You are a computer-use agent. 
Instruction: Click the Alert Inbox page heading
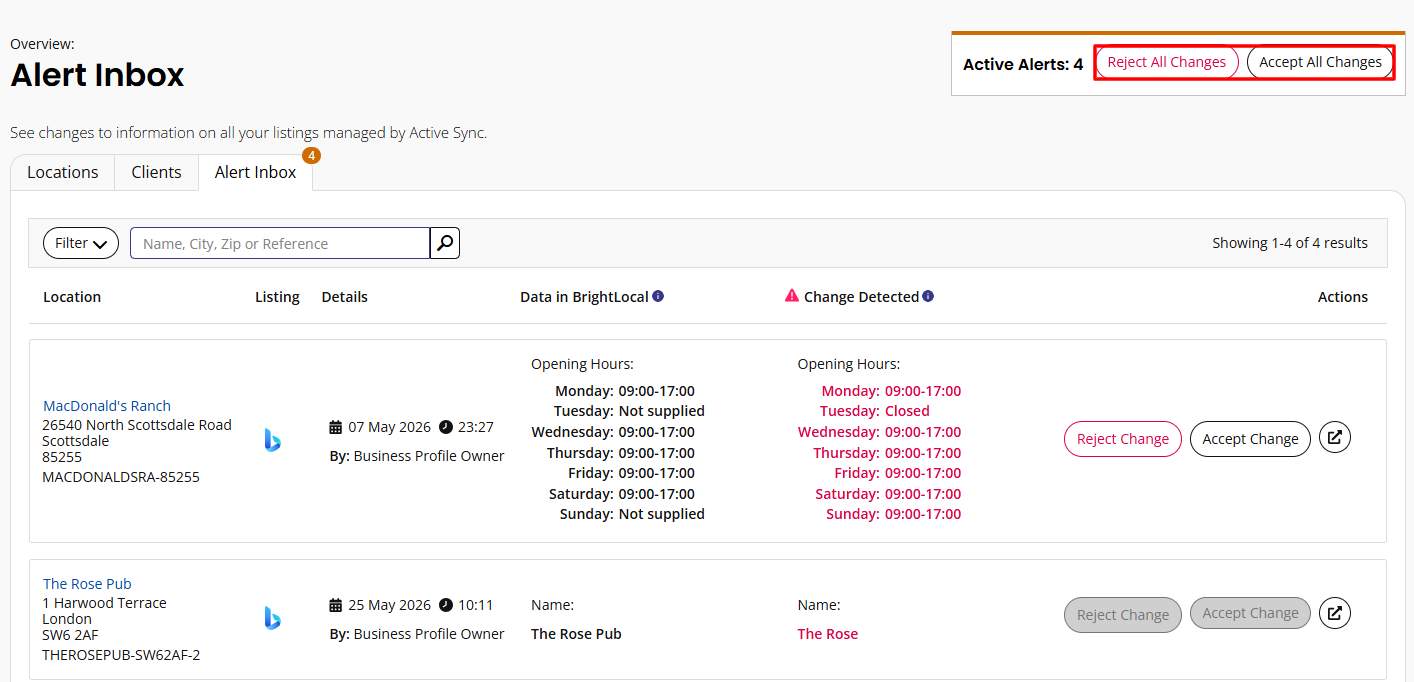(x=98, y=75)
